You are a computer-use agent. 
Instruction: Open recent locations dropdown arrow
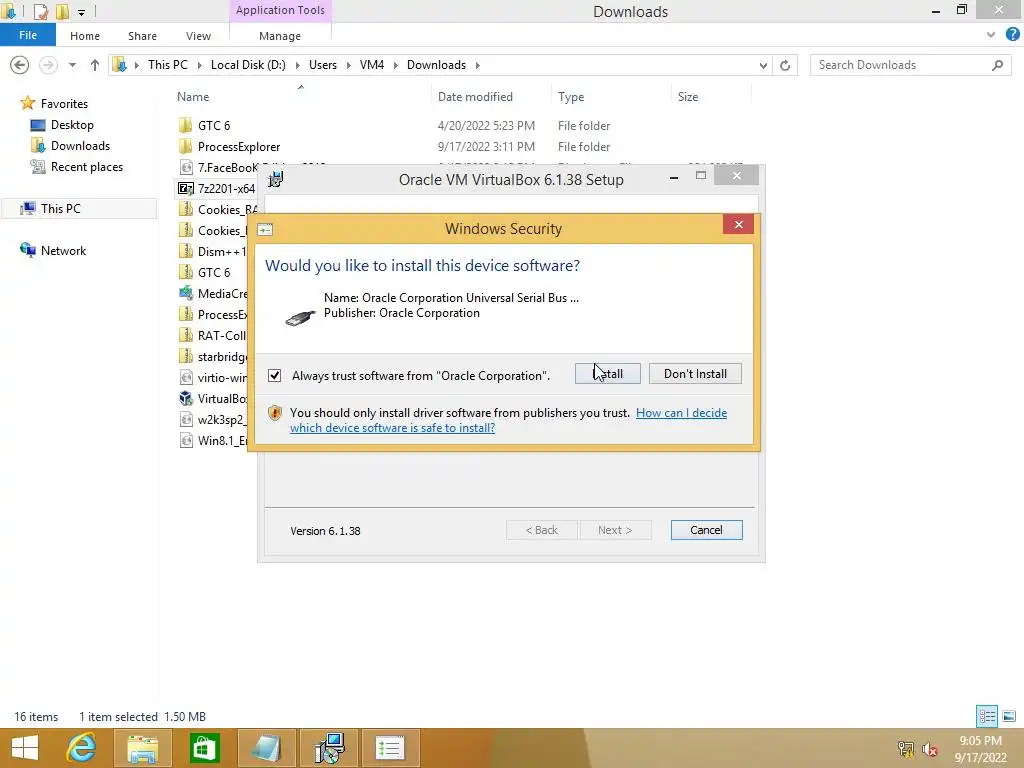(x=72, y=65)
